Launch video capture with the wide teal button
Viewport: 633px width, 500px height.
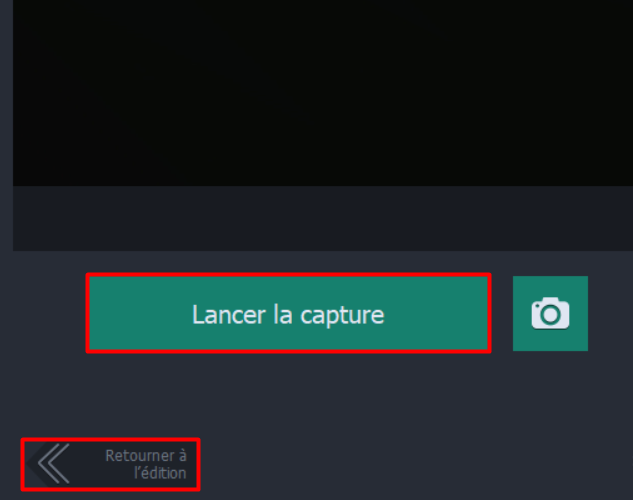tap(288, 313)
